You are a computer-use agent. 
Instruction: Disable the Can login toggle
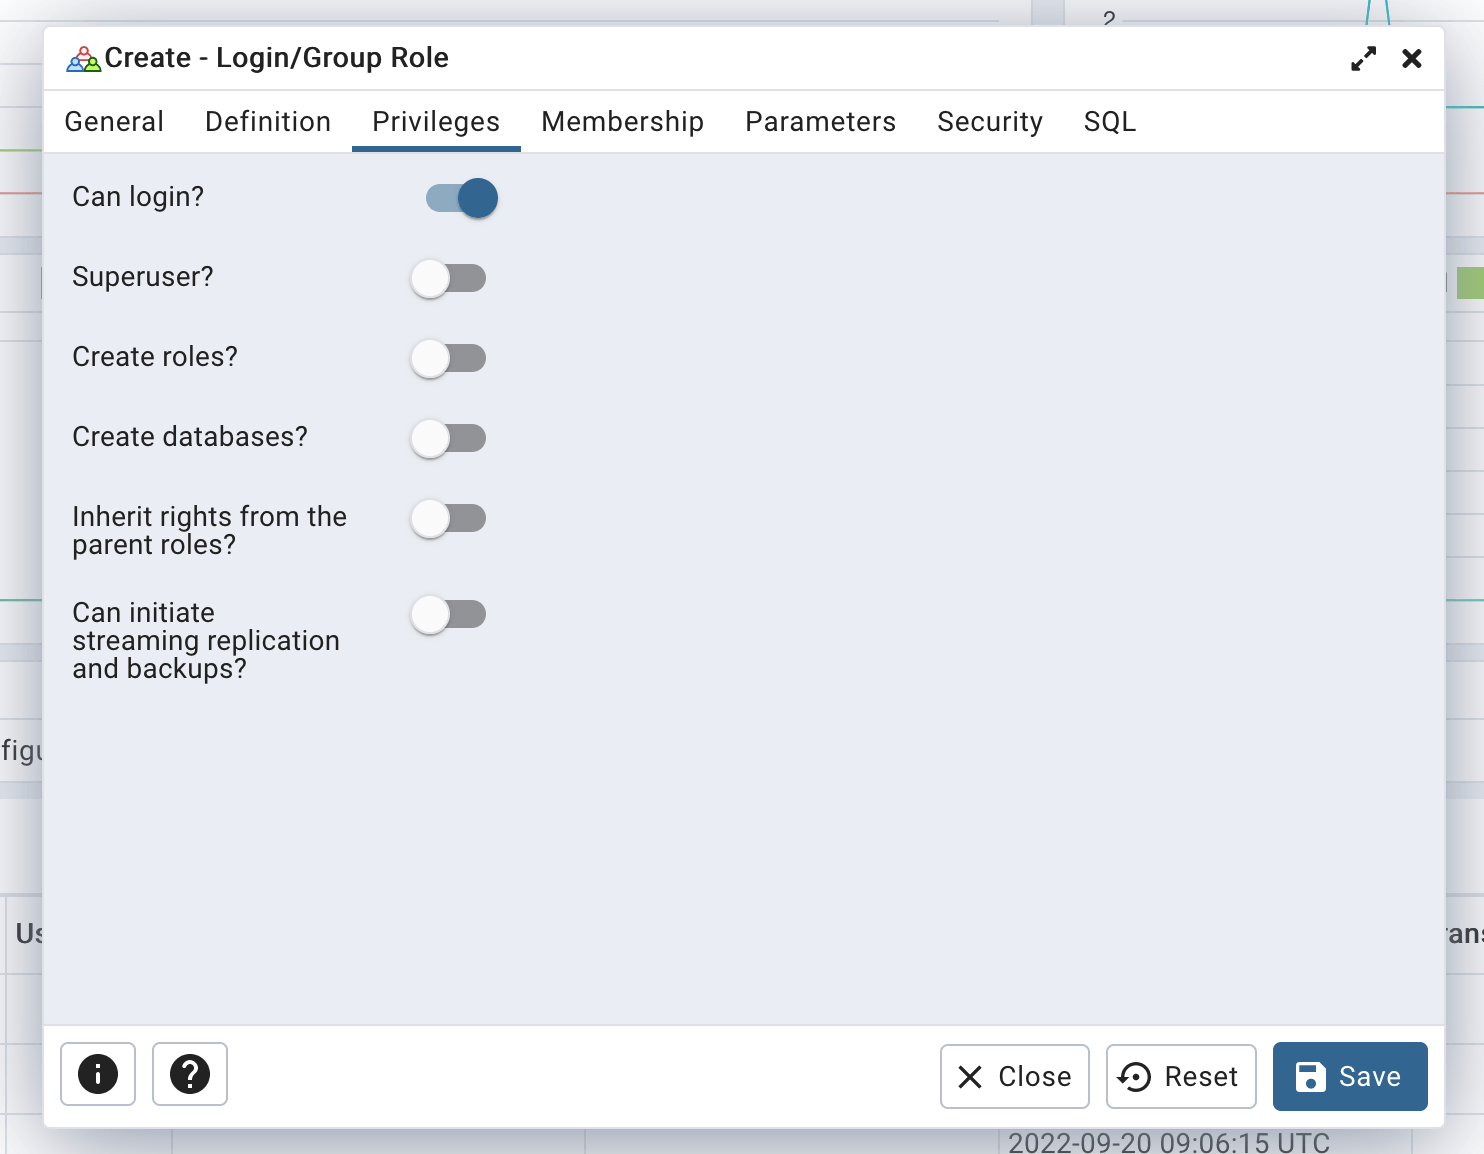(x=462, y=198)
